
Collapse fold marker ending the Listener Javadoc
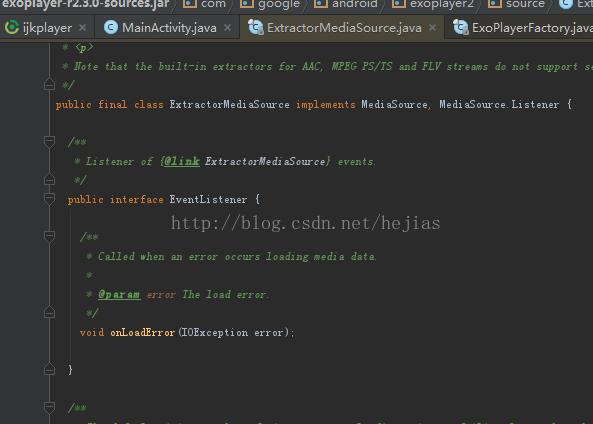pyautogui.click(x=49, y=179)
